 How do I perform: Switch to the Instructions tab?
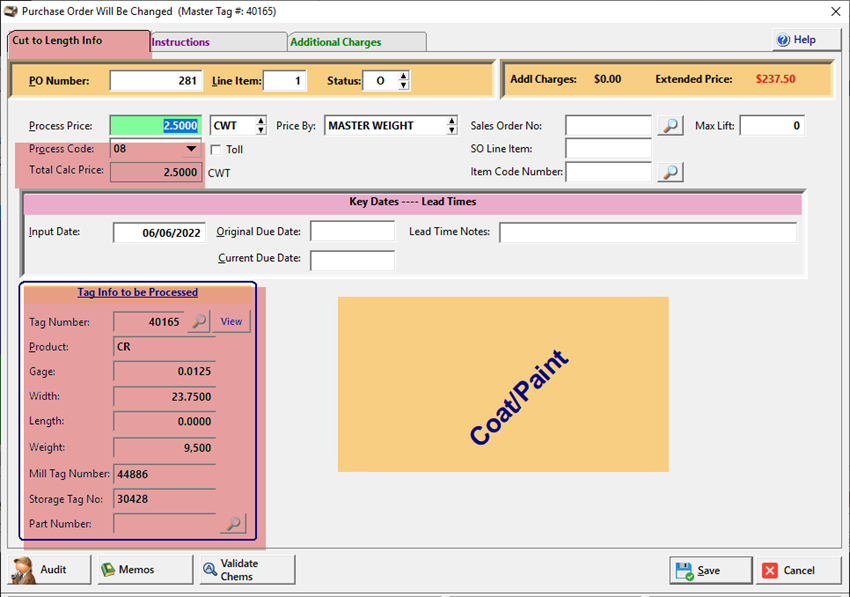coord(218,42)
